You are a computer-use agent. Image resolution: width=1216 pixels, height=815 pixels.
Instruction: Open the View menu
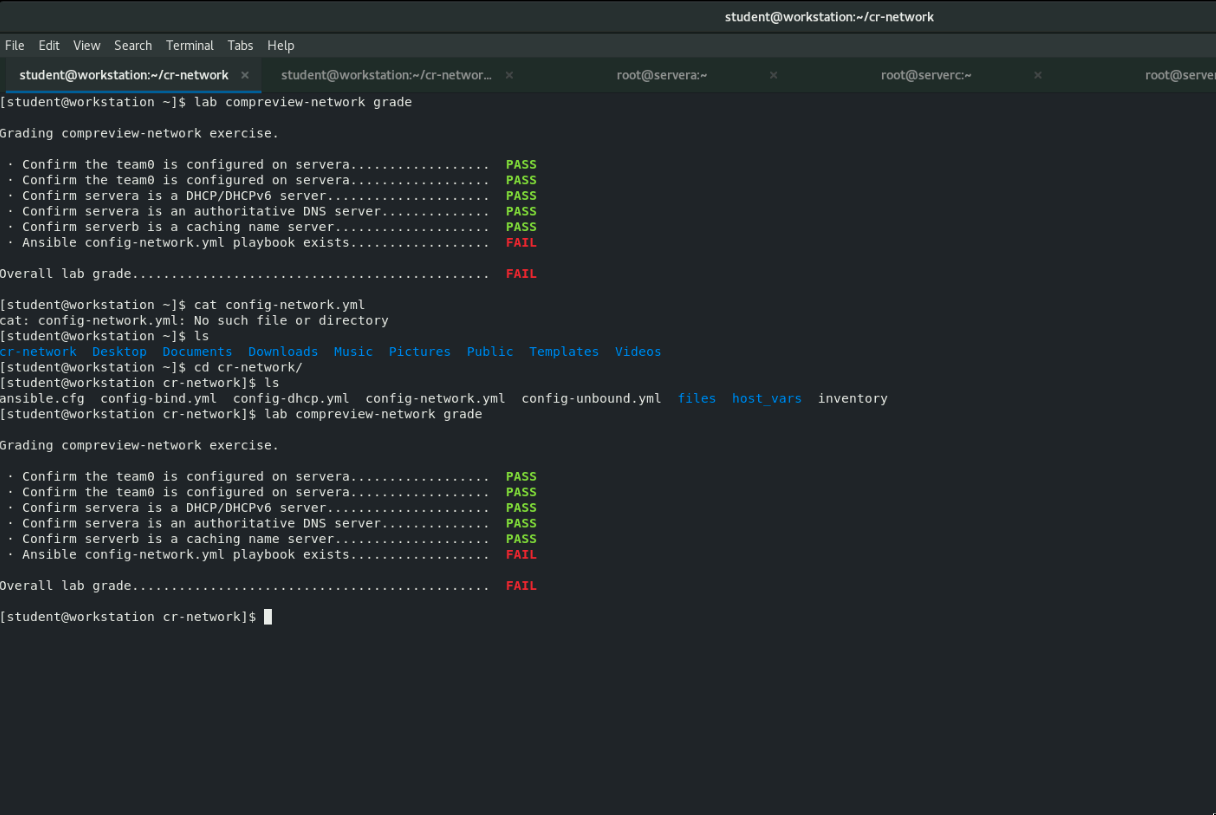(x=87, y=45)
